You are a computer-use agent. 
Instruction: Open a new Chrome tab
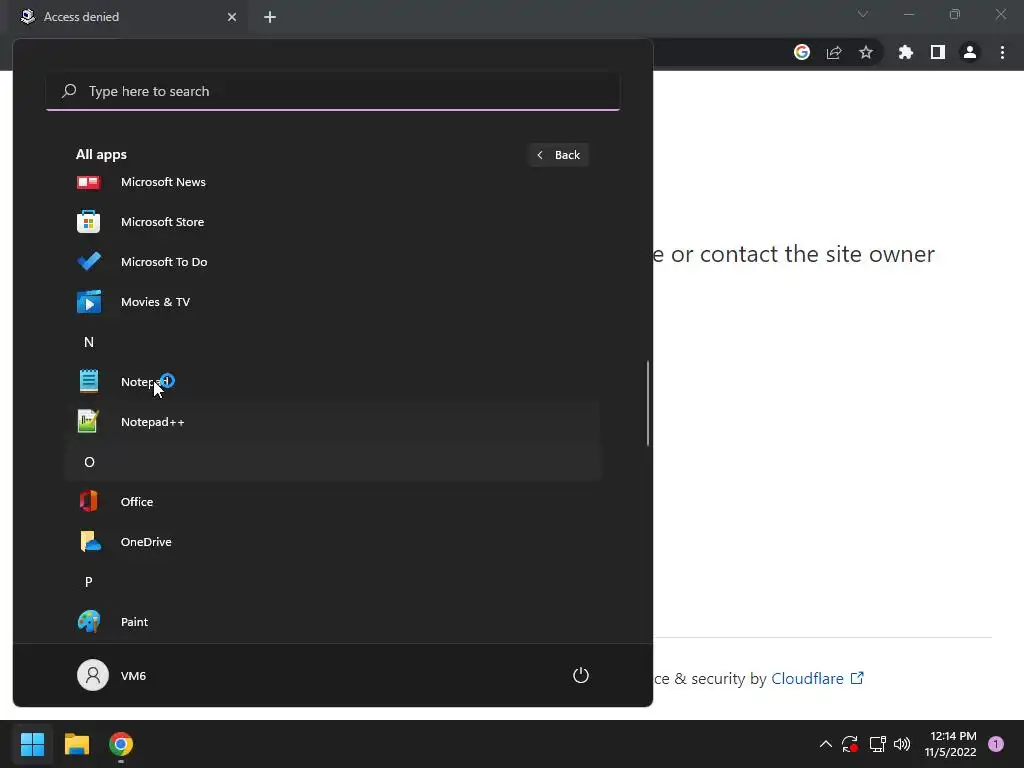pyautogui.click(x=270, y=17)
